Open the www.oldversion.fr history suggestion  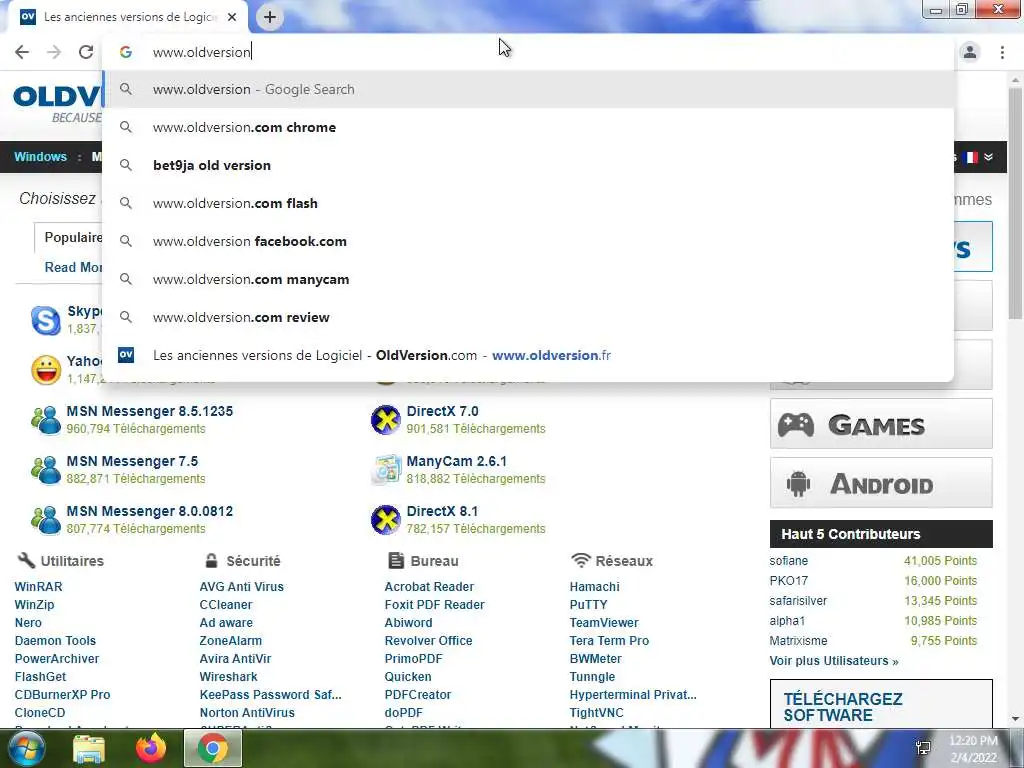tap(528, 355)
